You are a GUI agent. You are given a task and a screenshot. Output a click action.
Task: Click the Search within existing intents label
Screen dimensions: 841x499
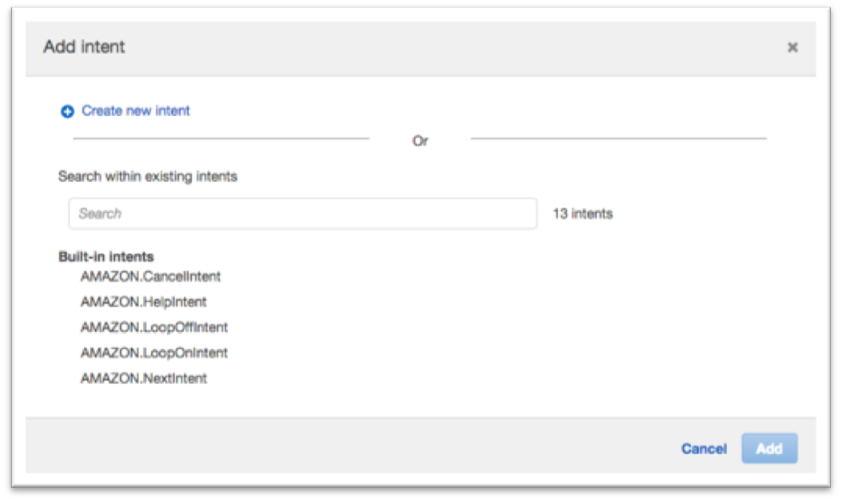pos(148,177)
